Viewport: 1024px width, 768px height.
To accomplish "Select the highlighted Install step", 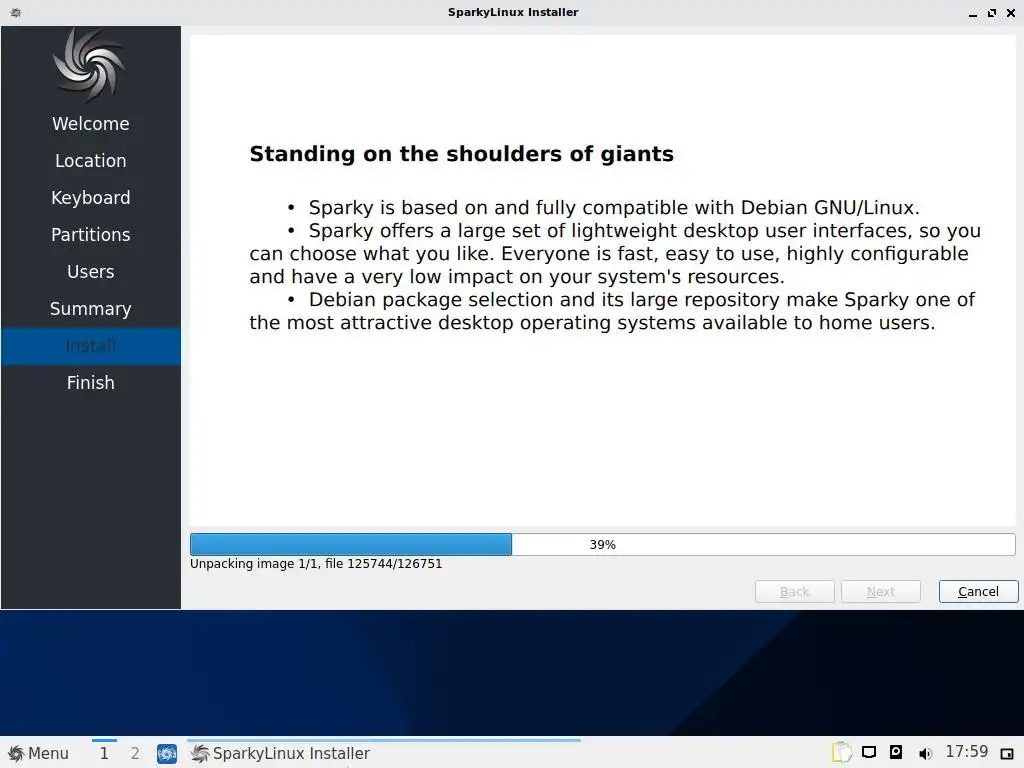I will 91,345.
